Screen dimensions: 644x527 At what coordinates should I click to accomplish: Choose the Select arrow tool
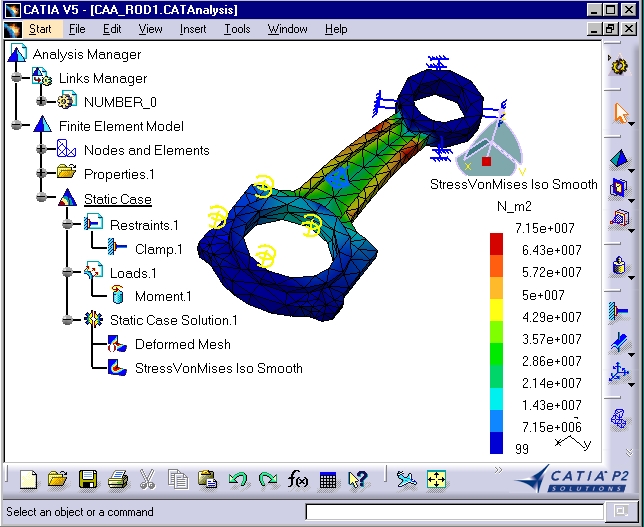[621, 113]
